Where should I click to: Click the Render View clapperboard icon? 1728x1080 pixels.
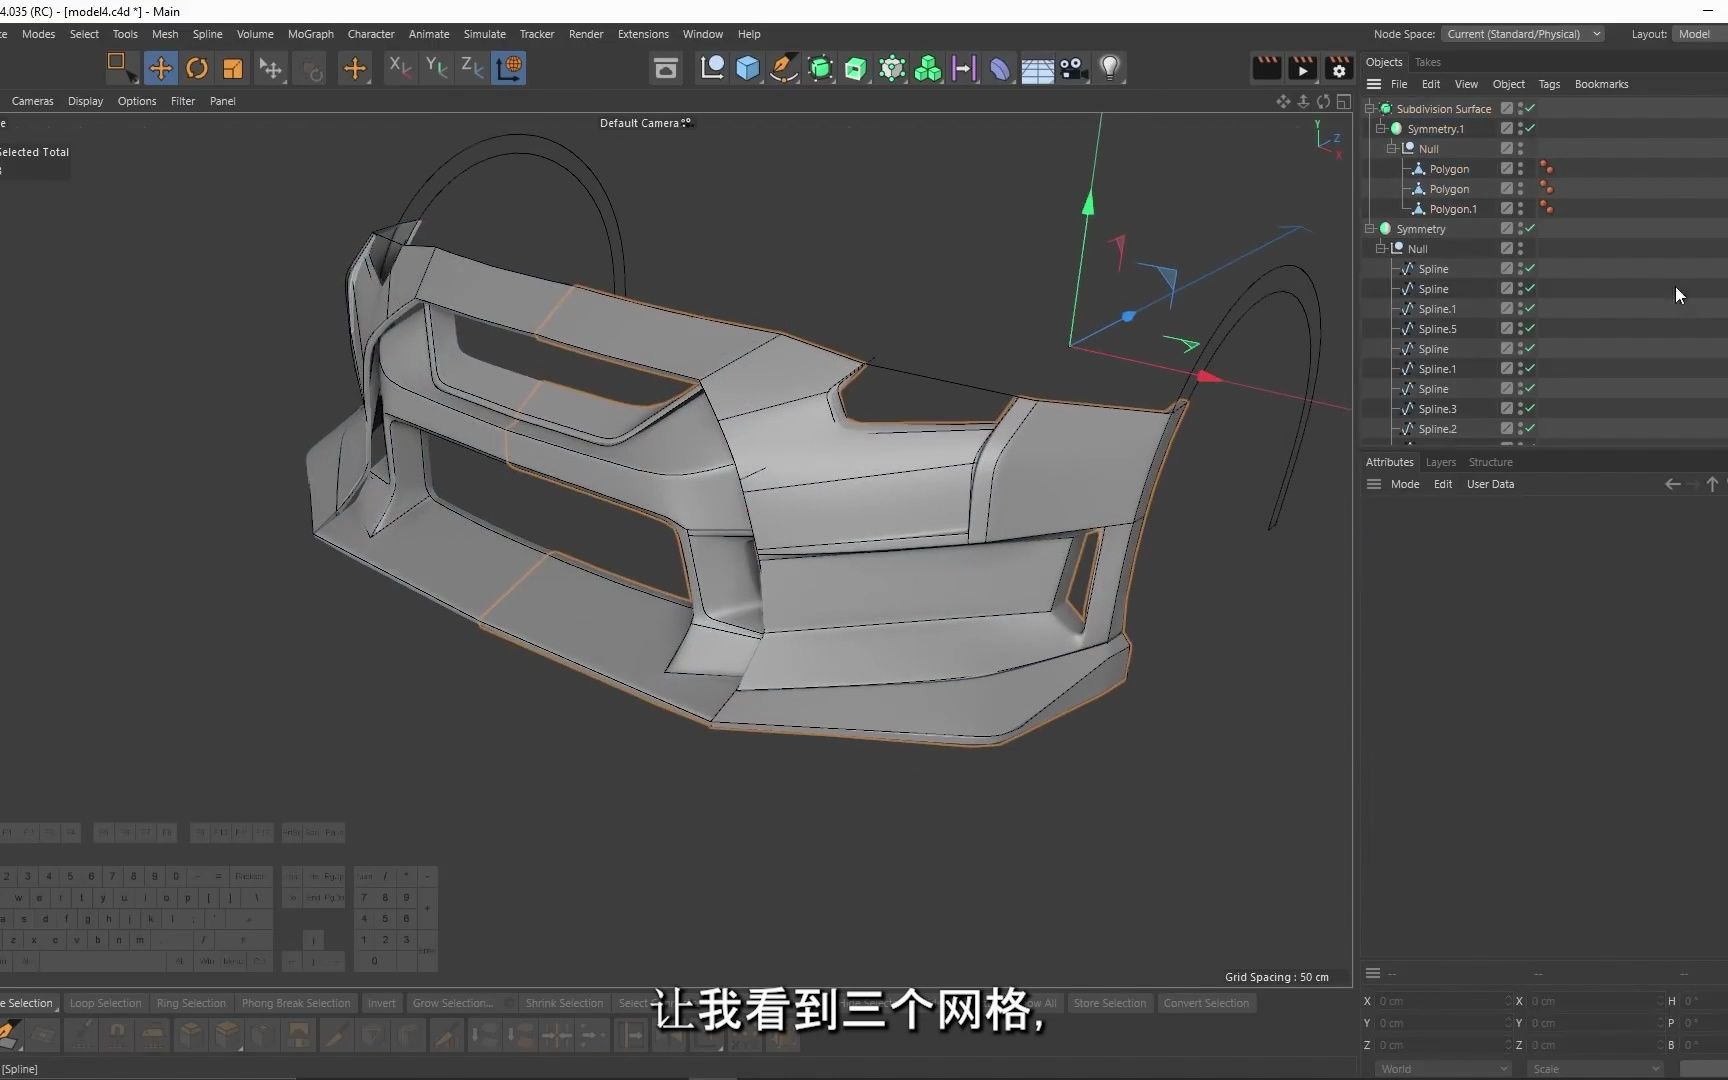1266,68
